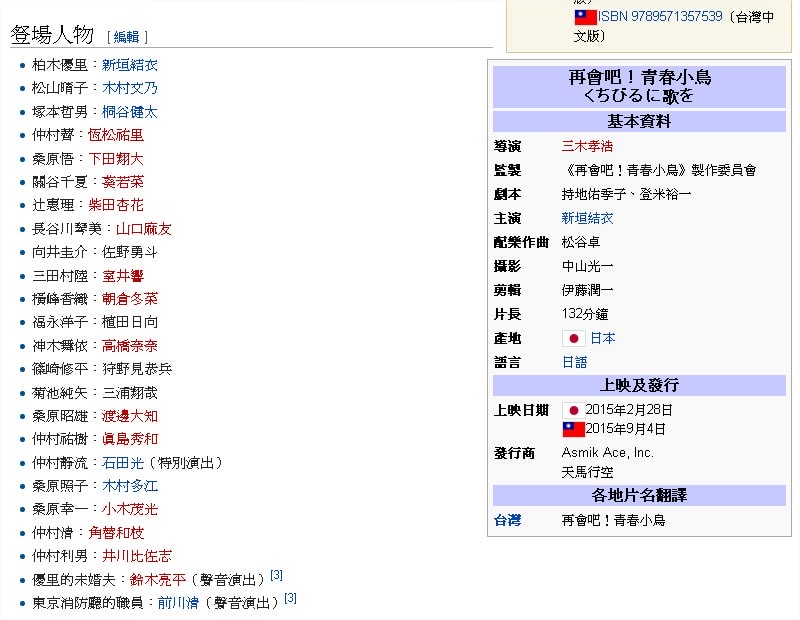Viewport: 800px width, 620px height.
Task: Click the Japan flag beside 2015年2月28日
Action: [573, 410]
